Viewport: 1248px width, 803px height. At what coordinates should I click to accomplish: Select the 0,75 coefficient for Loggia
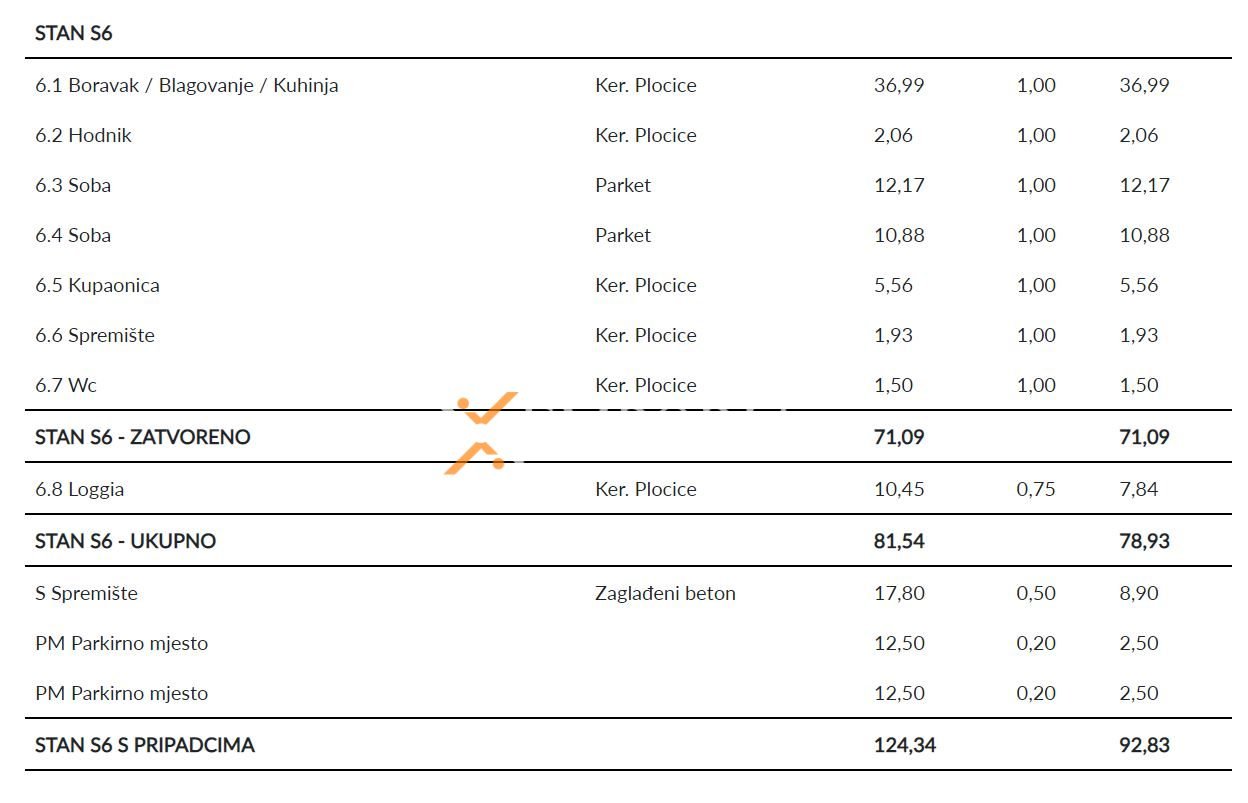click(x=1035, y=489)
